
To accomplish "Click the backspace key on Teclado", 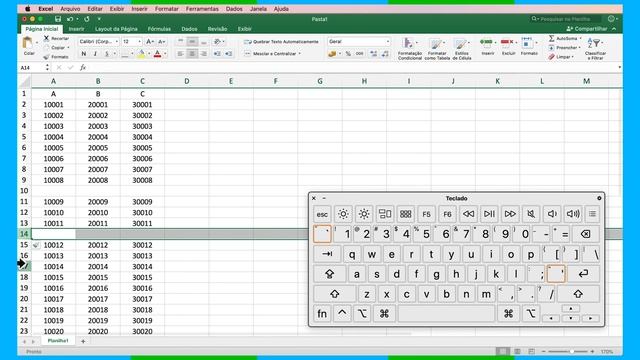I will point(585,234).
